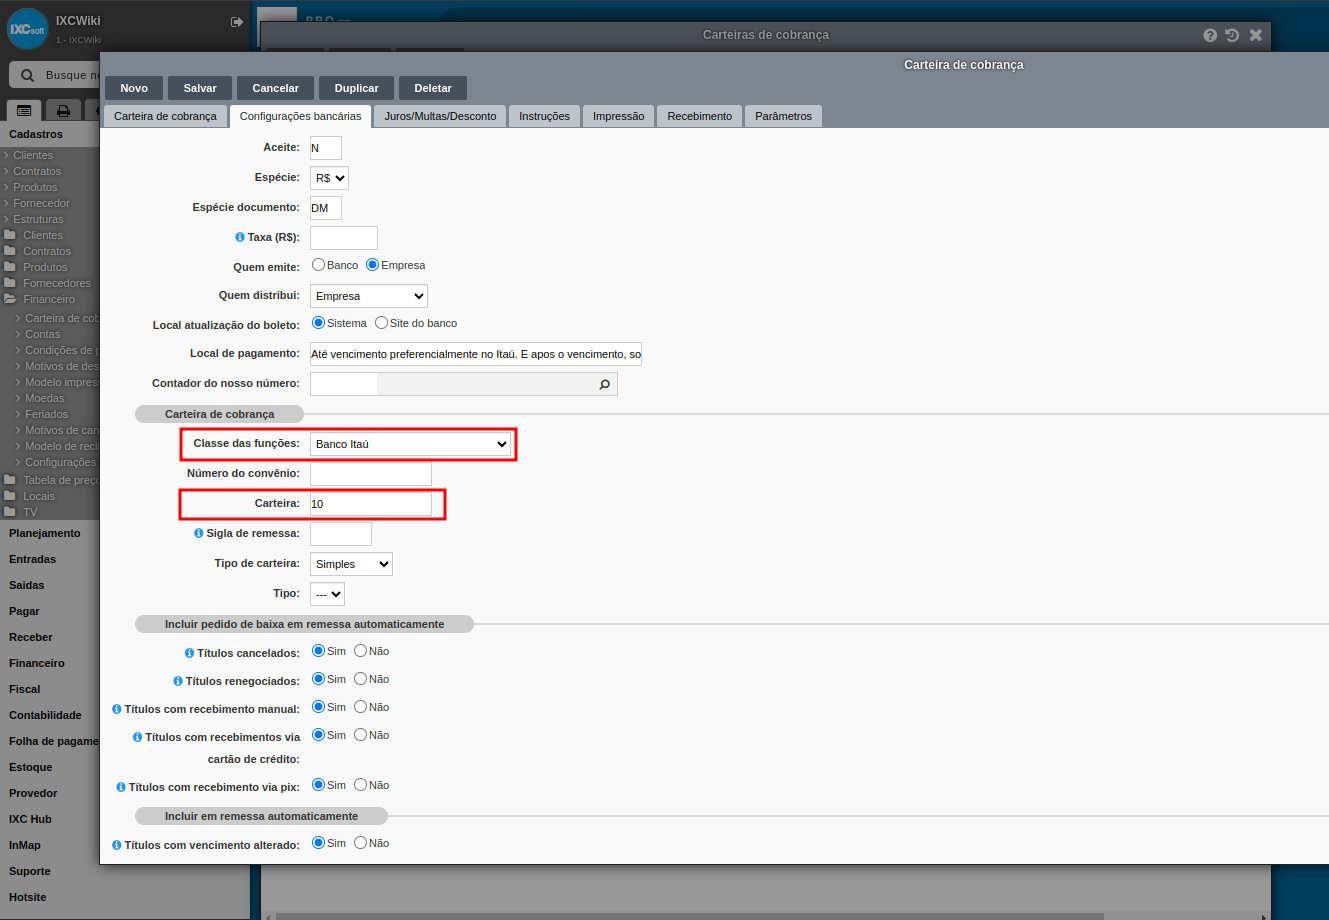Screen dimensions: 1329x920
Task: Select Empresa radio for Quem emite
Action: click(x=372, y=265)
